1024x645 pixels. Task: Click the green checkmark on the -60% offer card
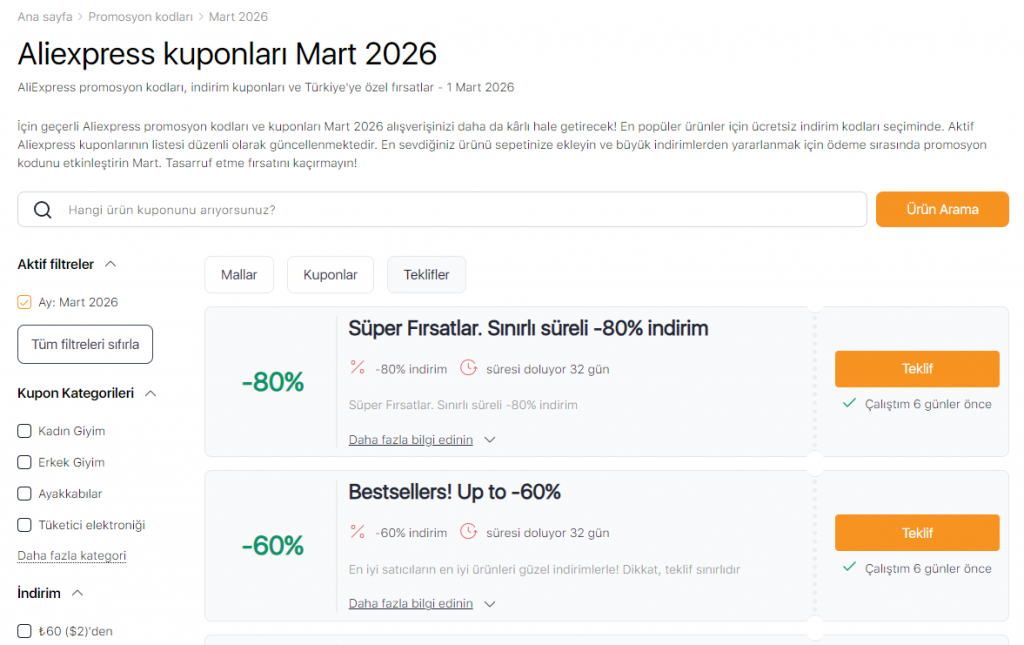coord(849,567)
